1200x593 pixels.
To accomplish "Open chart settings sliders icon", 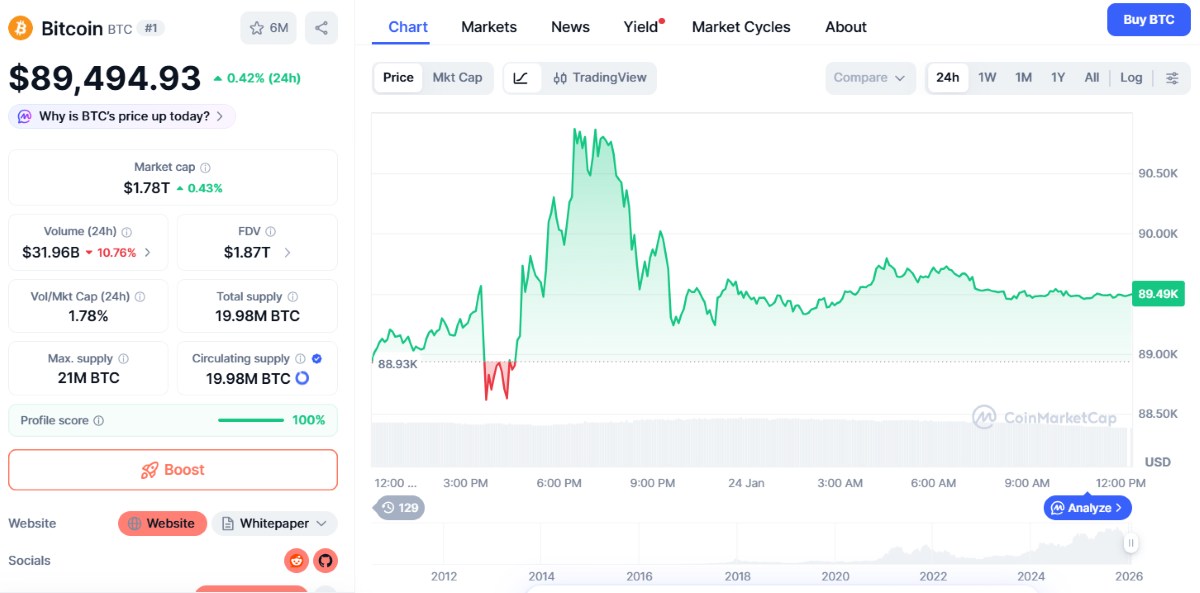I will [1172, 78].
